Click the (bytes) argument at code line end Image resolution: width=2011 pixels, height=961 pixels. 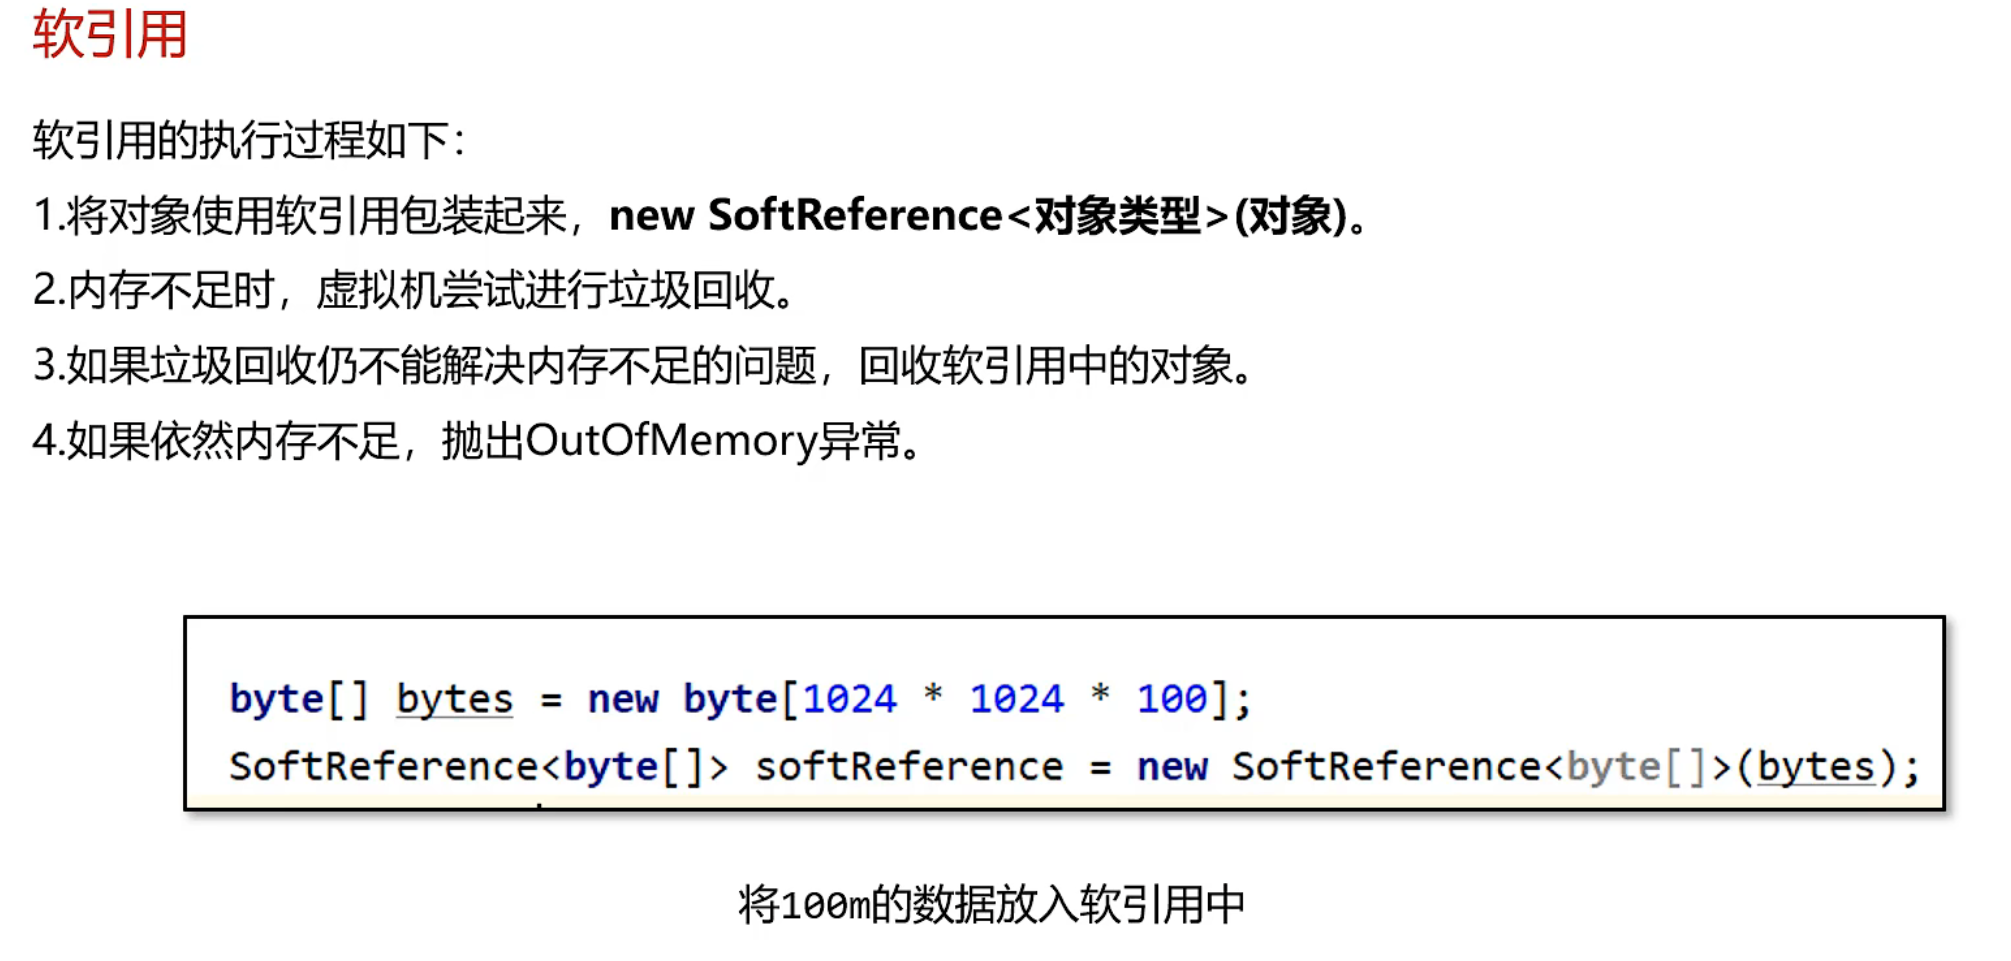[1816, 767]
